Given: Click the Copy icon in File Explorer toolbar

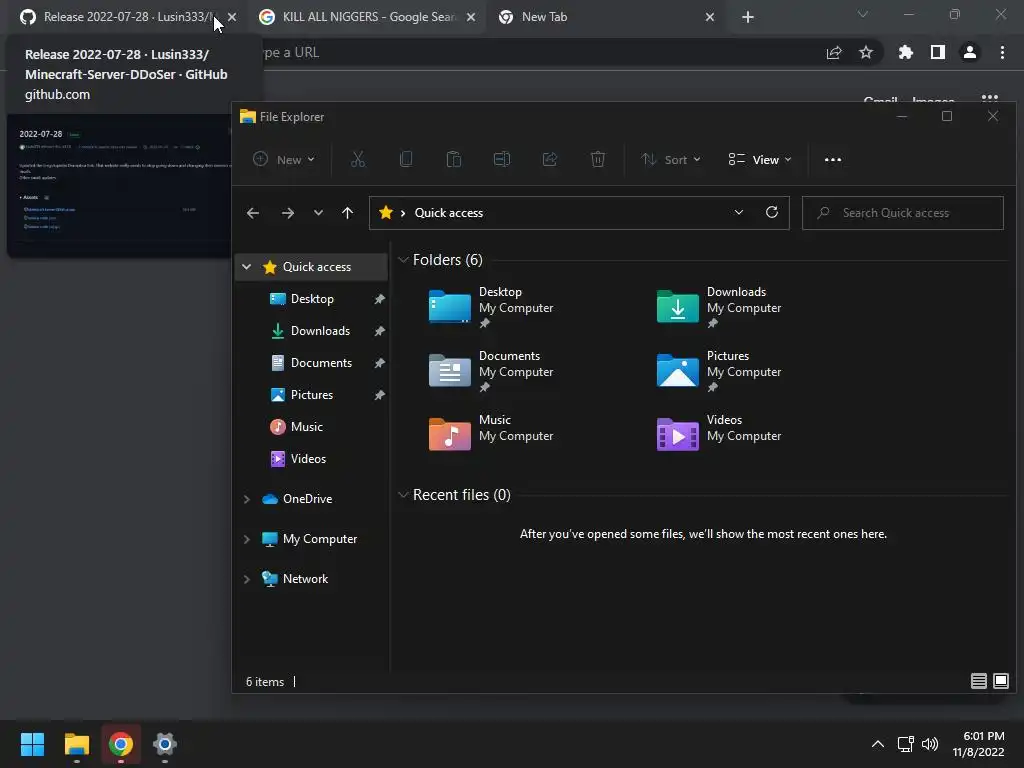Looking at the screenshot, I should (x=406, y=159).
